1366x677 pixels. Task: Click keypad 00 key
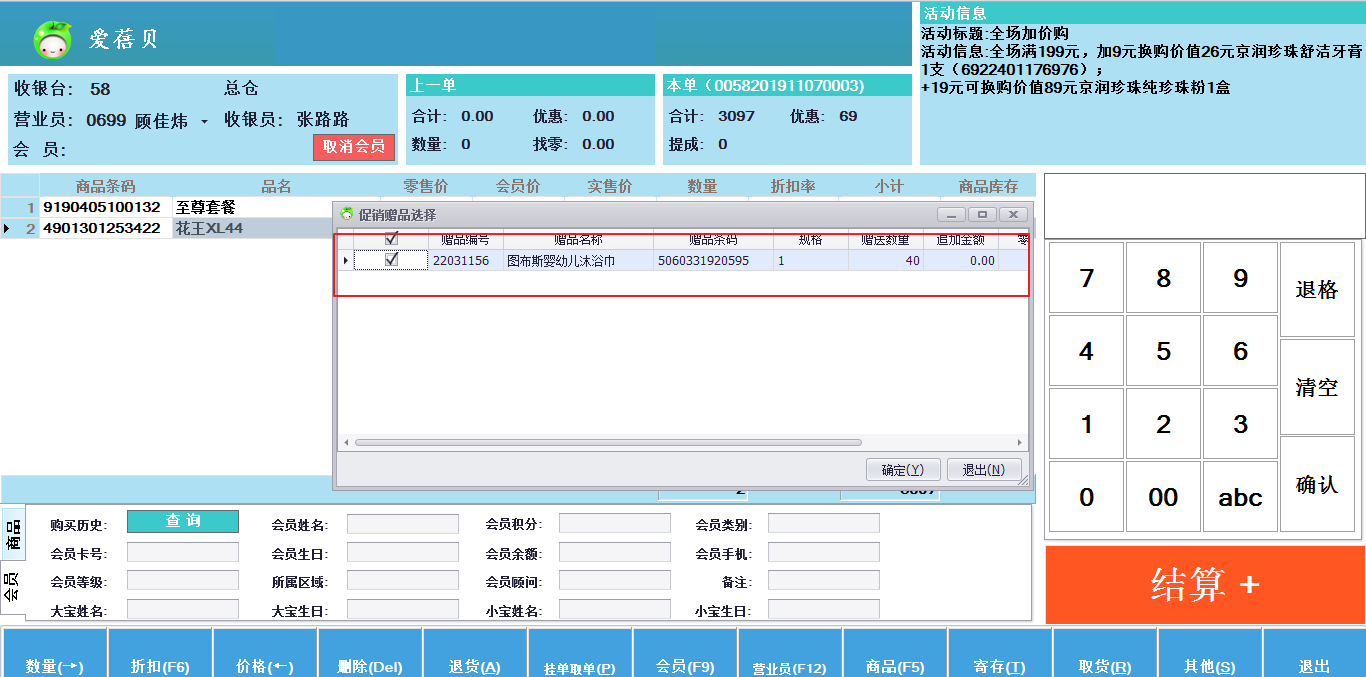pyautogui.click(x=1163, y=497)
